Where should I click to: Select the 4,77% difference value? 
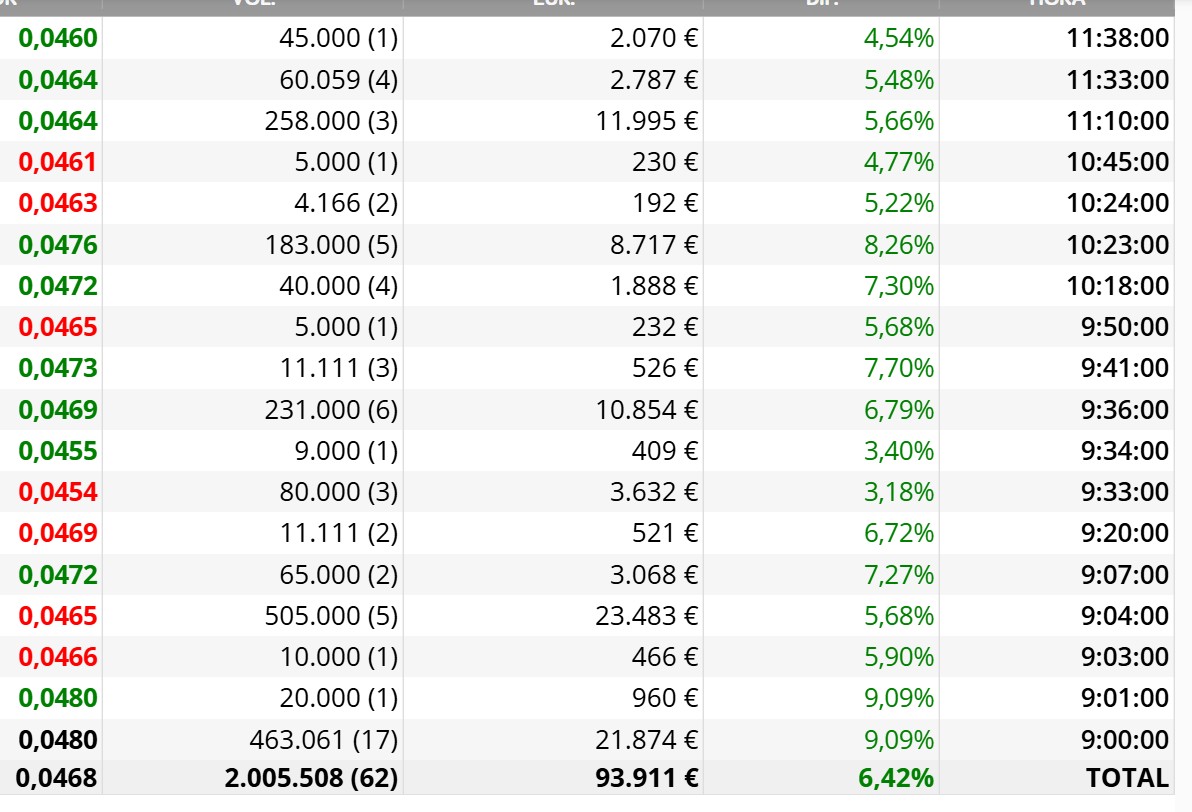899,162
